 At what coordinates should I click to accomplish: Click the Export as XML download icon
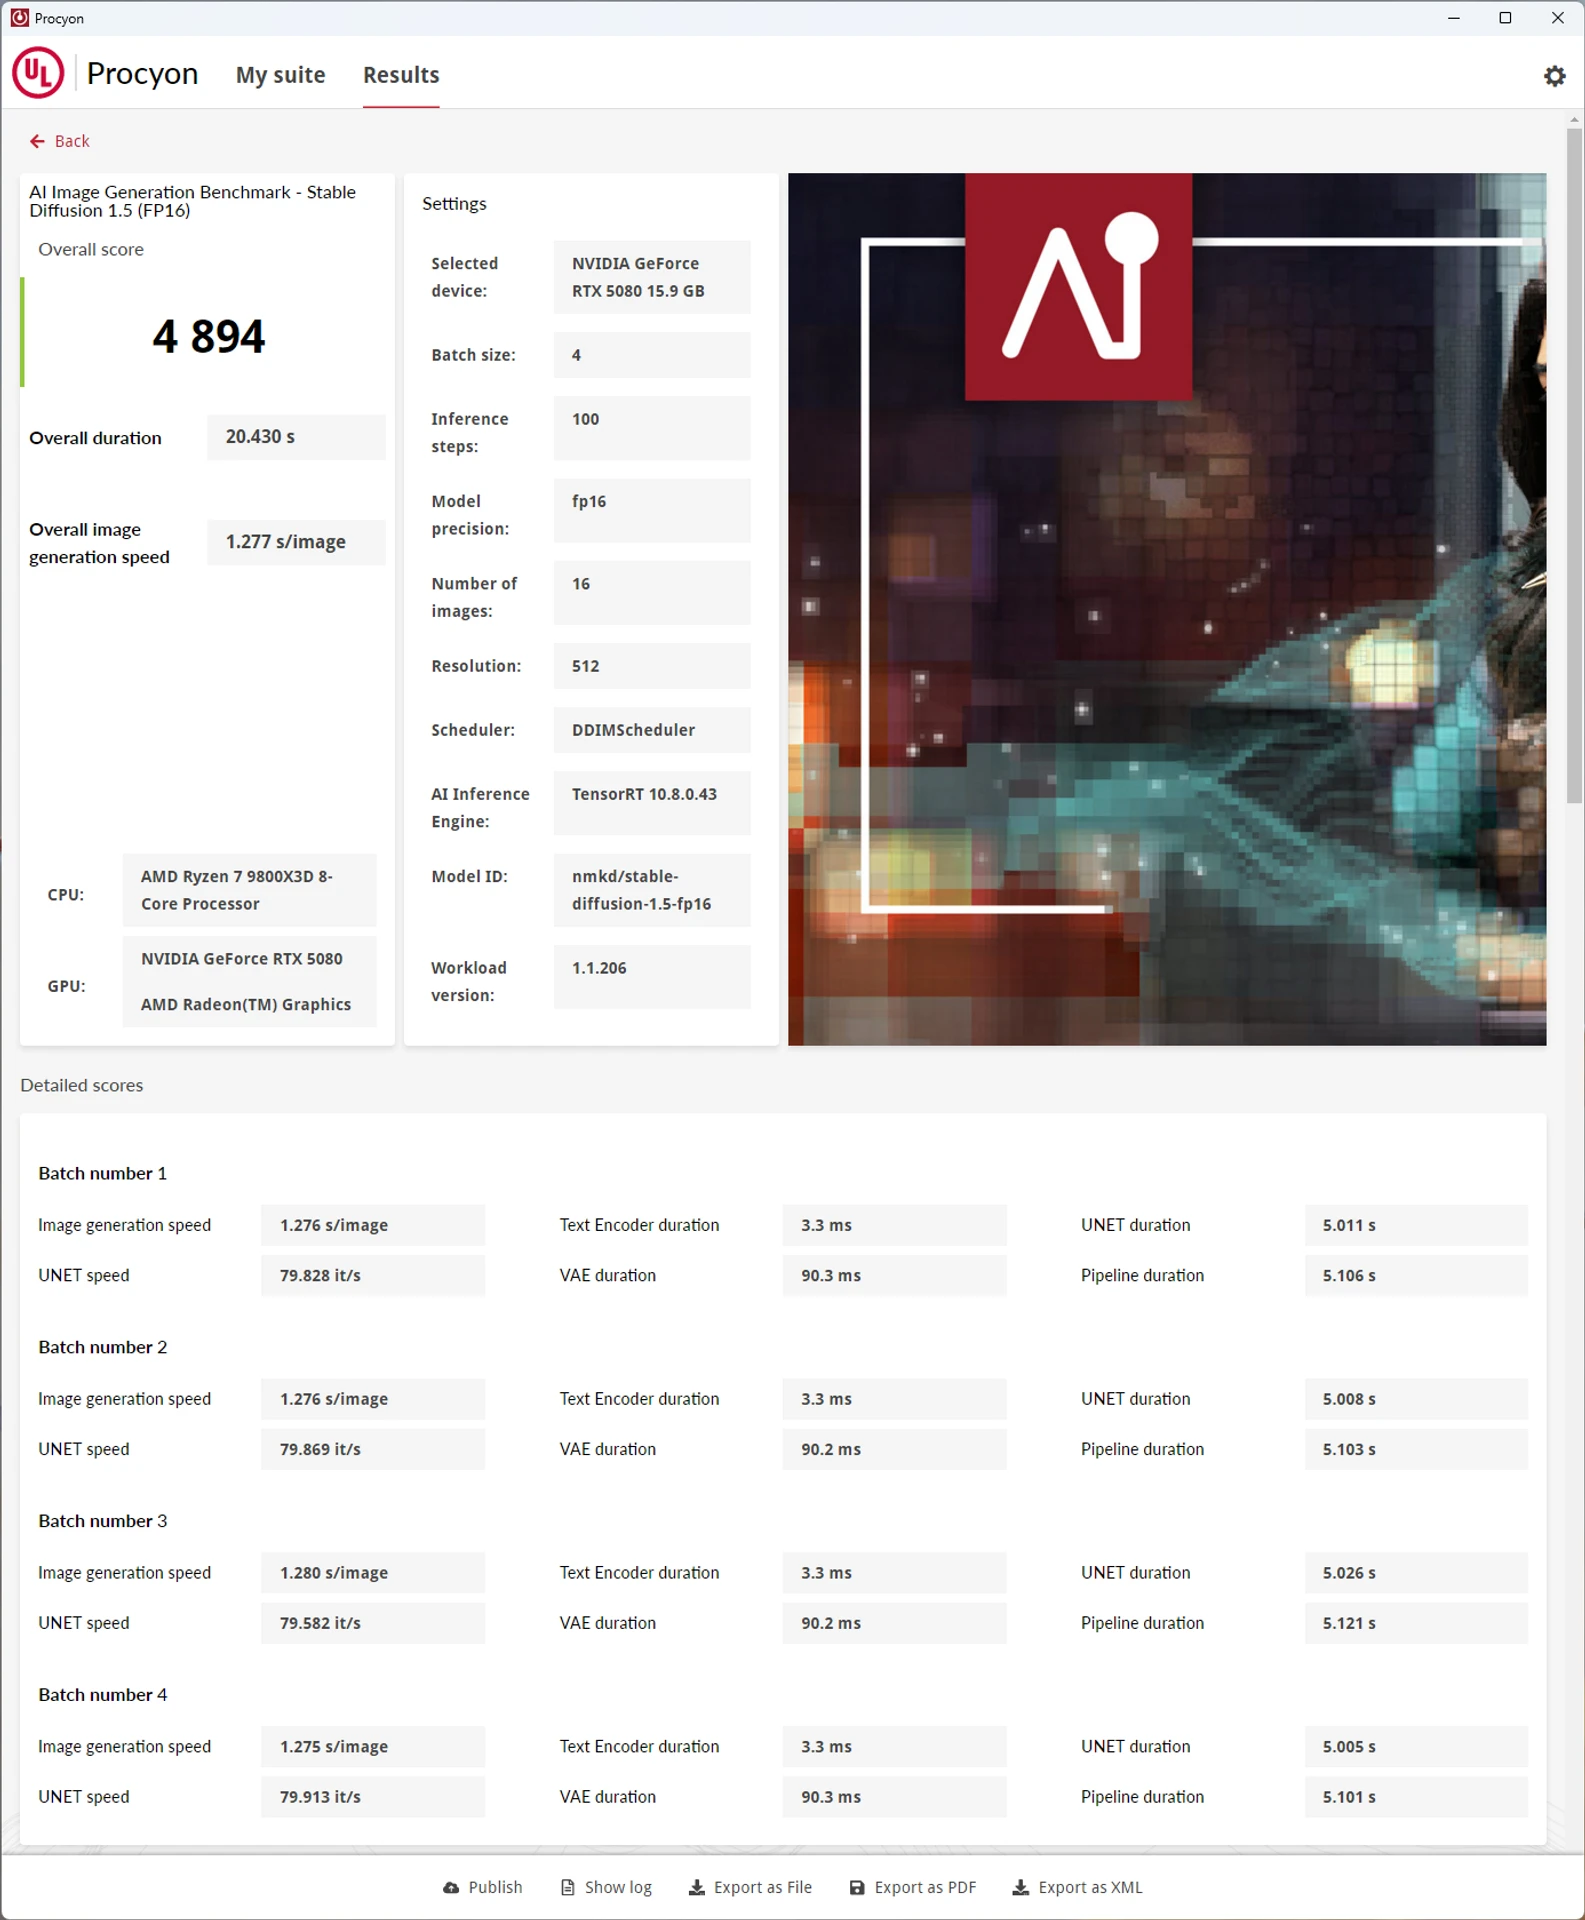click(x=1021, y=1887)
